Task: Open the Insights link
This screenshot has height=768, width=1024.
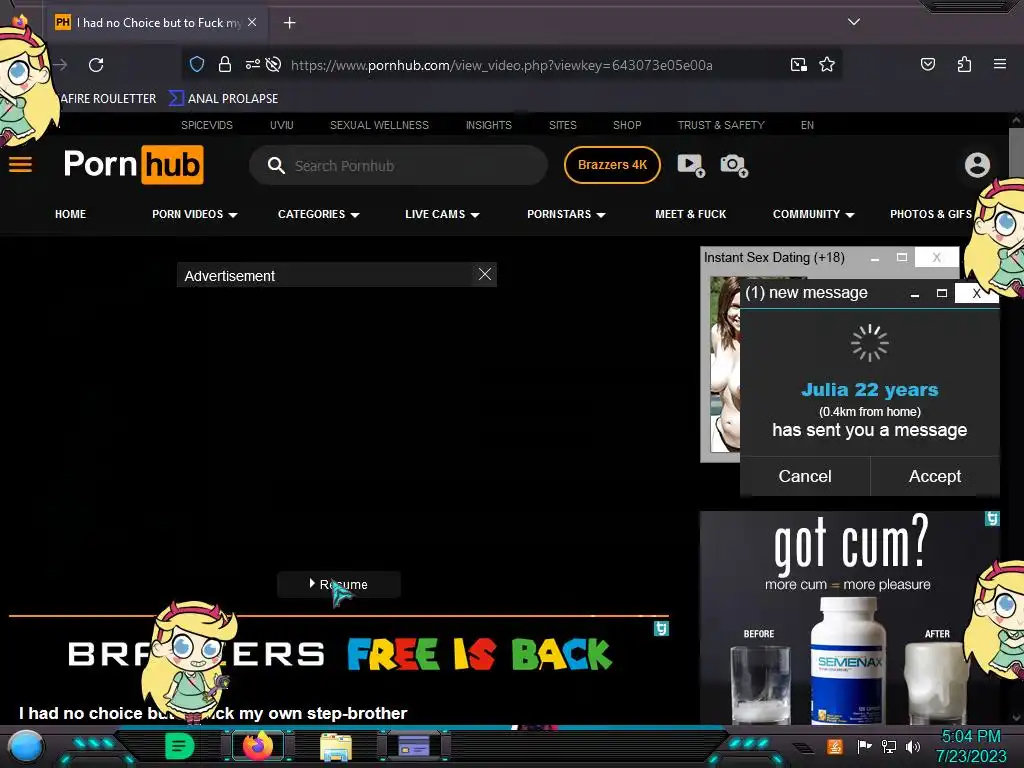Action: coord(488,125)
